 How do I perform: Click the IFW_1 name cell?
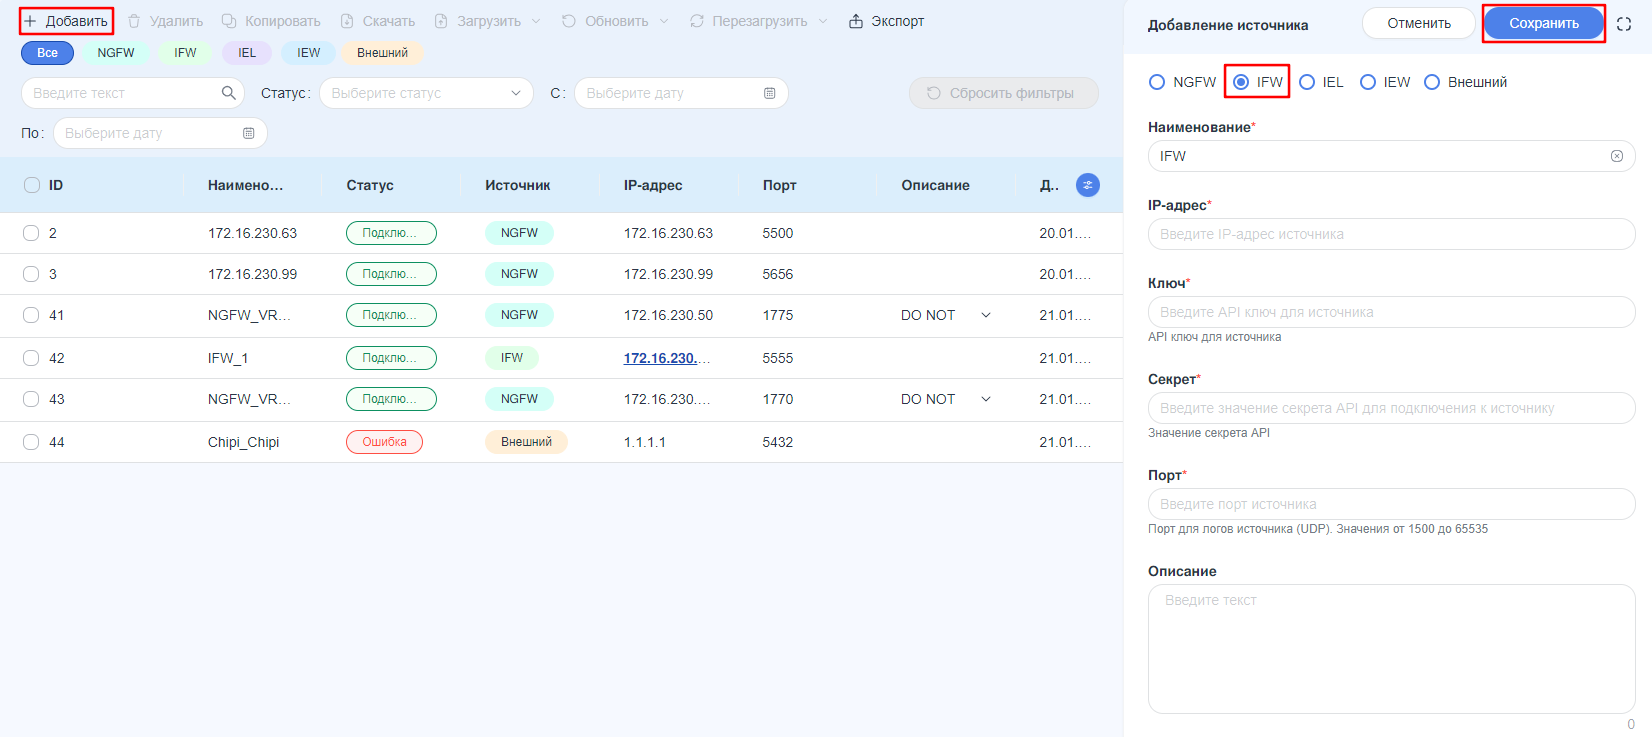tap(228, 358)
